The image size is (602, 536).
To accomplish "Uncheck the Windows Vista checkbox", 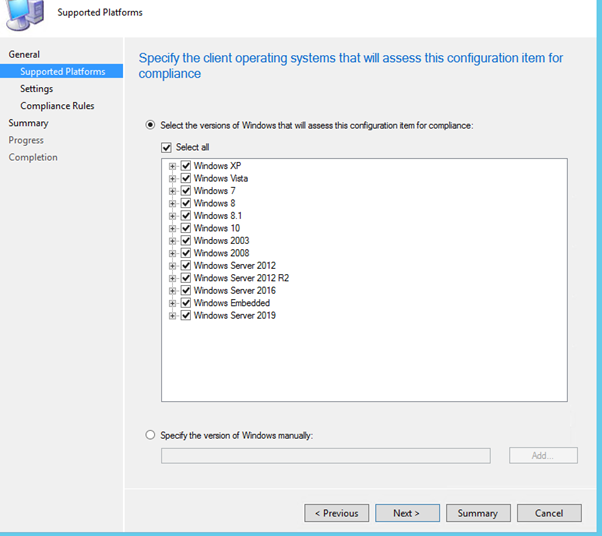I will tap(186, 178).
